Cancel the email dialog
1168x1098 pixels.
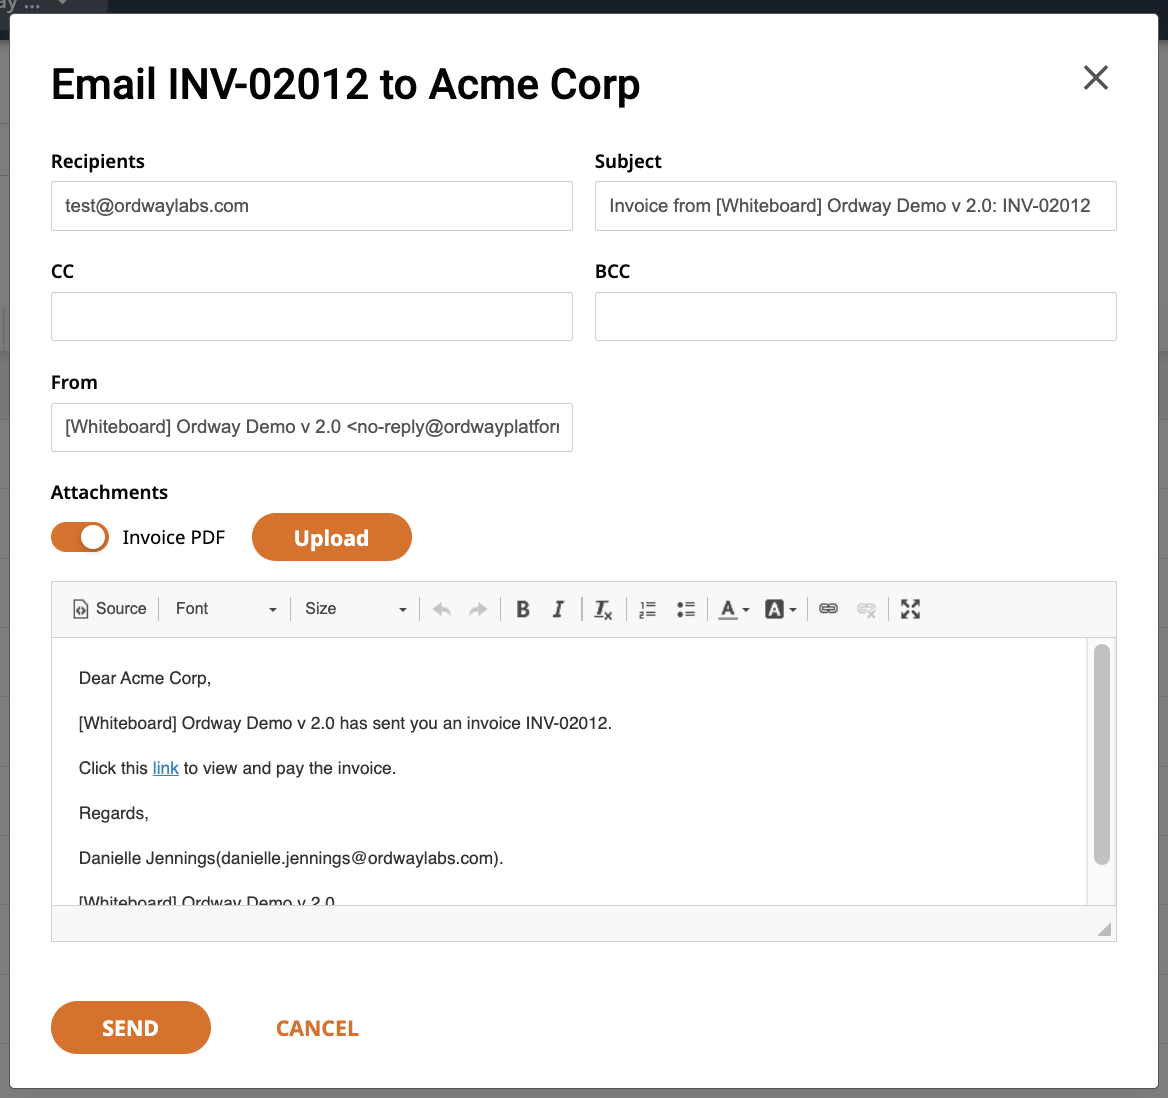pyautogui.click(x=317, y=1028)
